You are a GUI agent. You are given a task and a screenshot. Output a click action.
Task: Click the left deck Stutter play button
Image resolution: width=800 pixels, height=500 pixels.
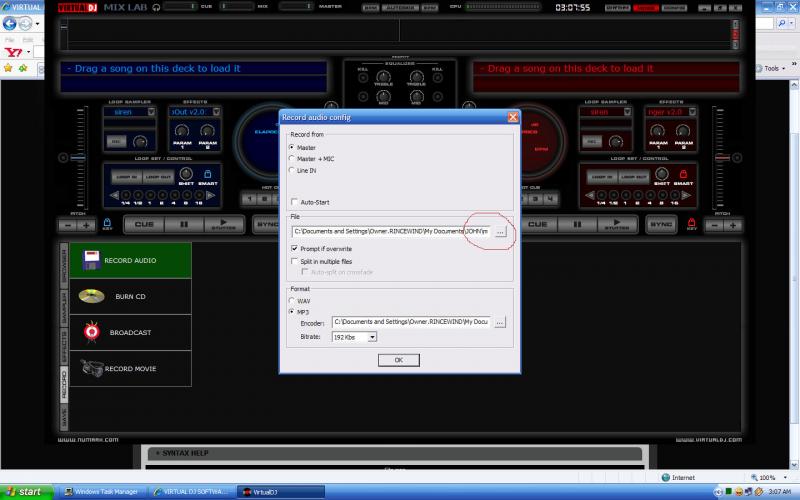223,224
